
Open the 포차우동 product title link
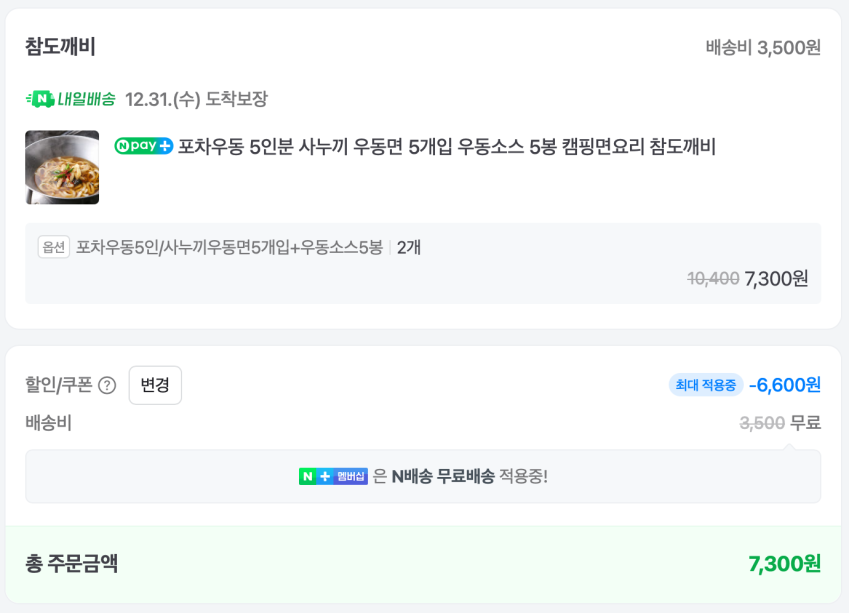(x=446, y=147)
